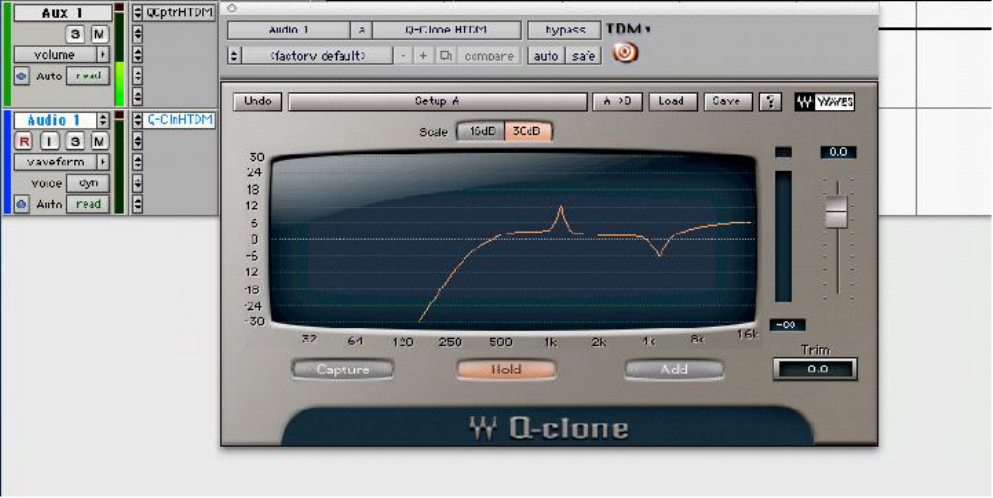This screenshot has width=993, height=498.
Task: Click the red target icon in plug-in header
Action: tap(624, 52)
